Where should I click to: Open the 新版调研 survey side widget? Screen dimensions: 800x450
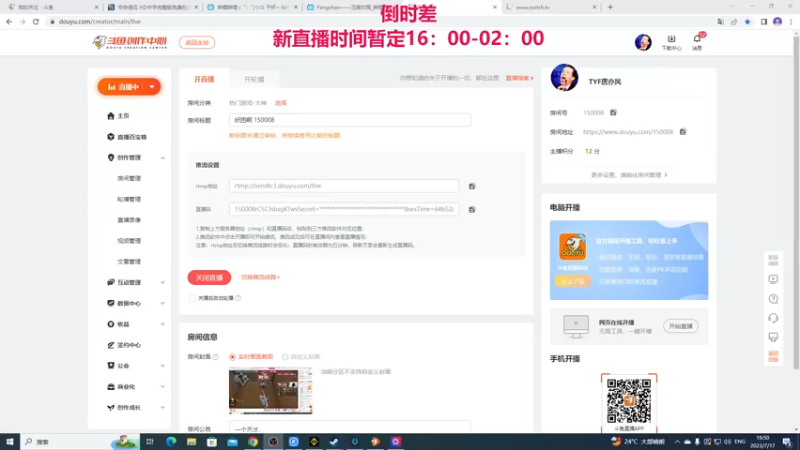773,260
